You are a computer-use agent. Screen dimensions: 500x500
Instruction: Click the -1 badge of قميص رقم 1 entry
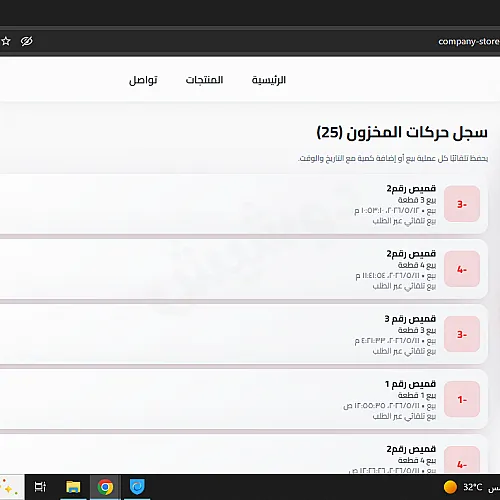tap(462, 399)
